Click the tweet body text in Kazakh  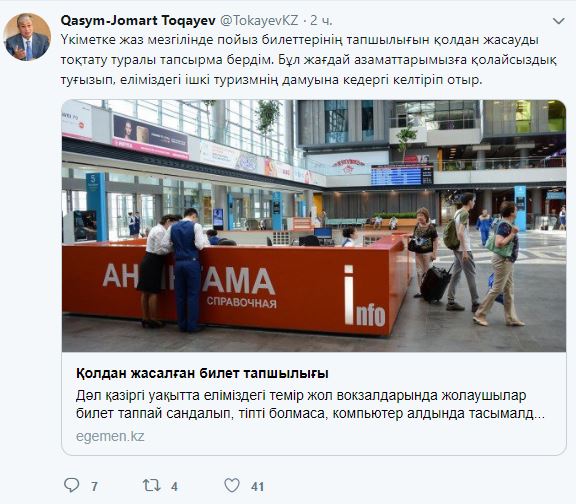[x=309, y=60]
